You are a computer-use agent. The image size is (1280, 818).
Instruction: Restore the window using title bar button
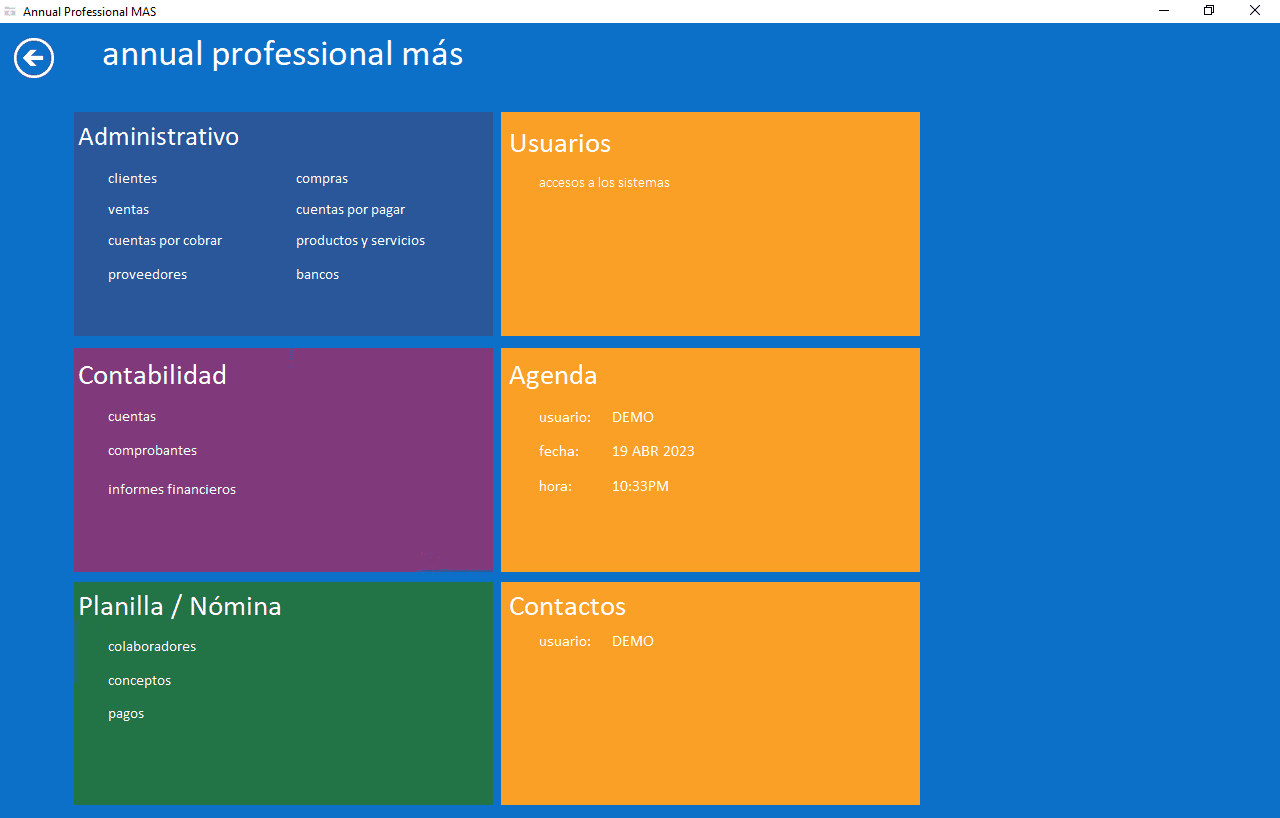1209,11
